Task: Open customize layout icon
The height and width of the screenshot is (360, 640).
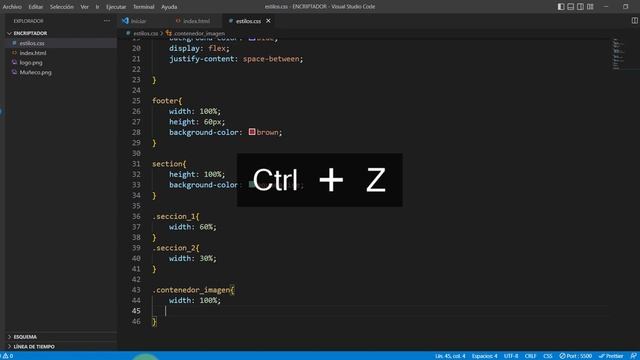Action: pyautogui.click(x=590, y=7)
